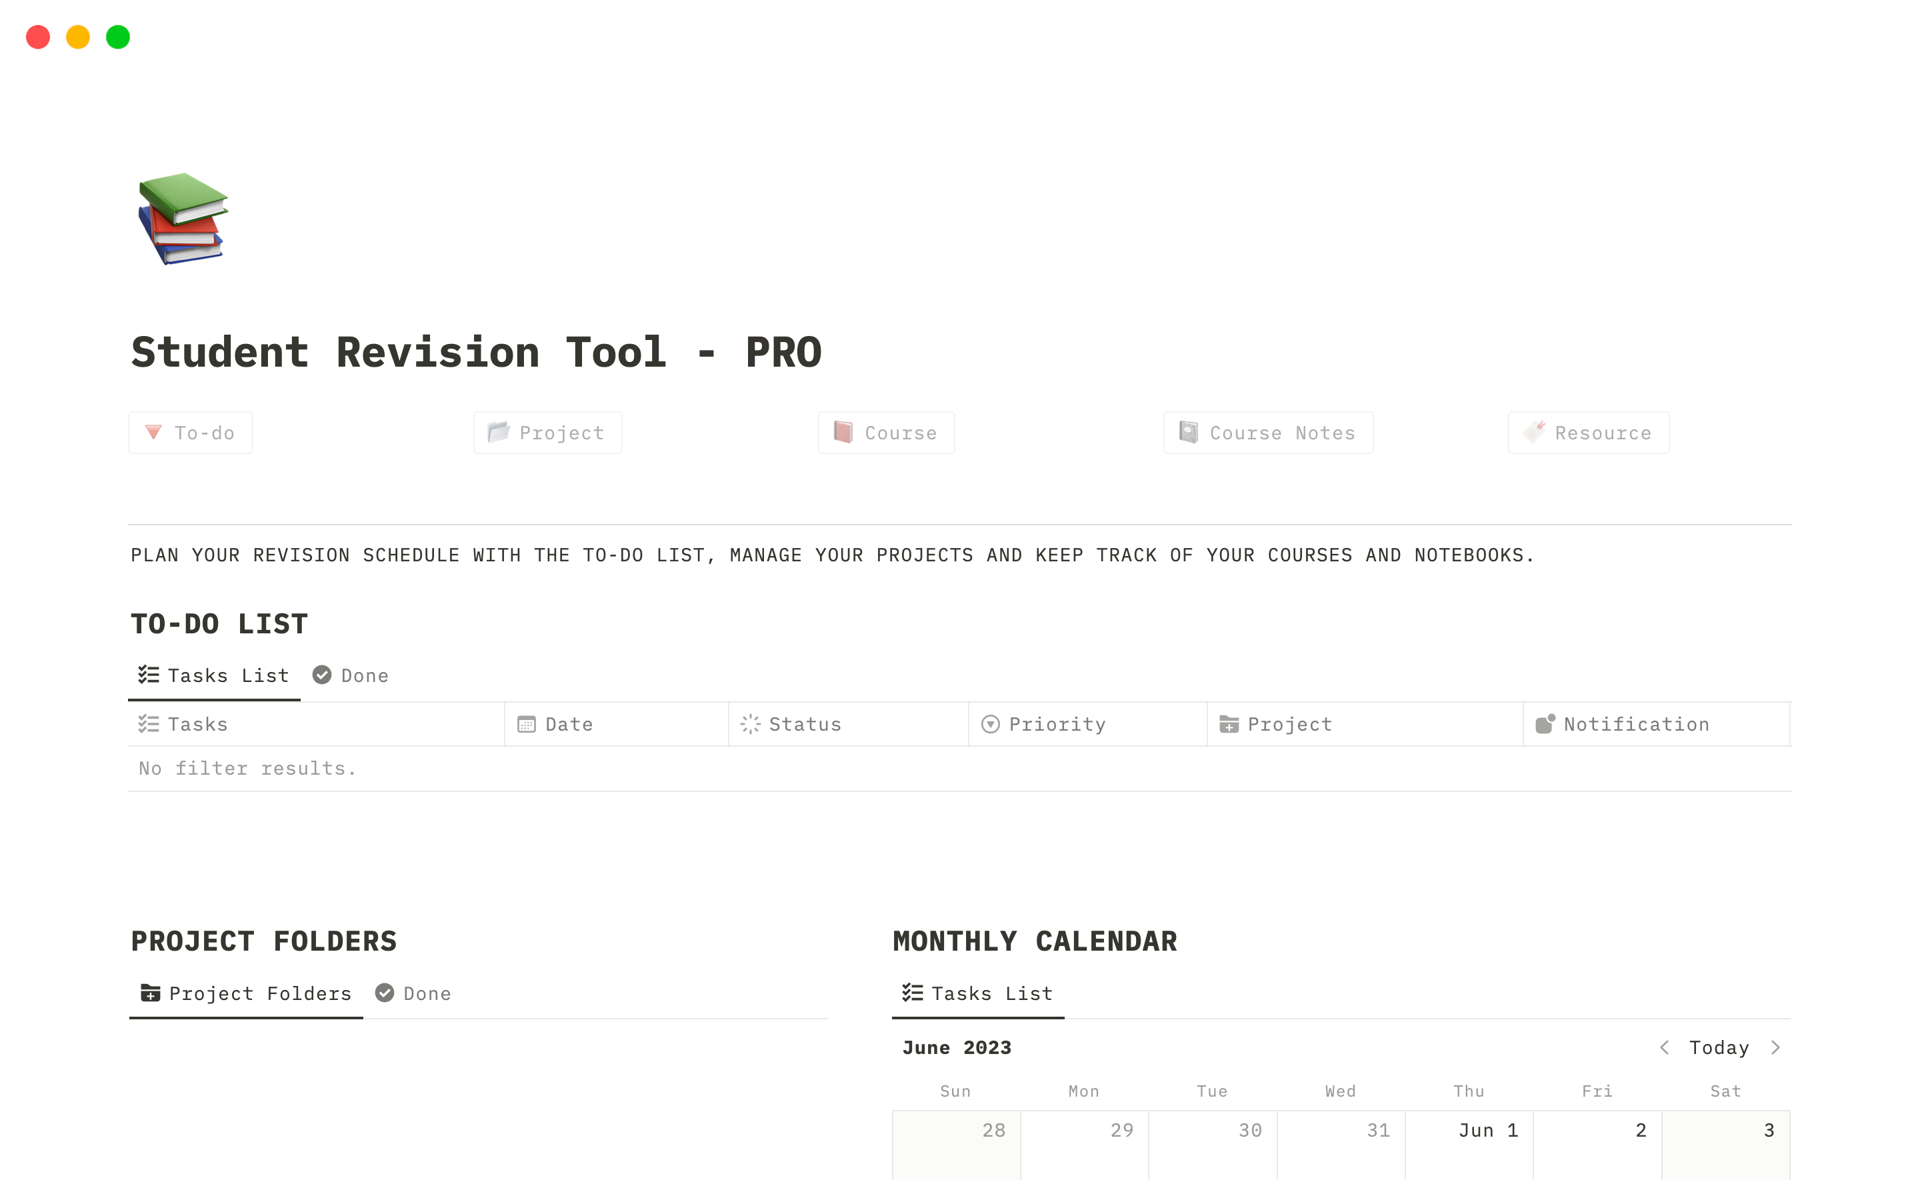This screenshot has width=1920, height=1200.
Task: Click the Project column folder icon
Action: [1229, 724]
